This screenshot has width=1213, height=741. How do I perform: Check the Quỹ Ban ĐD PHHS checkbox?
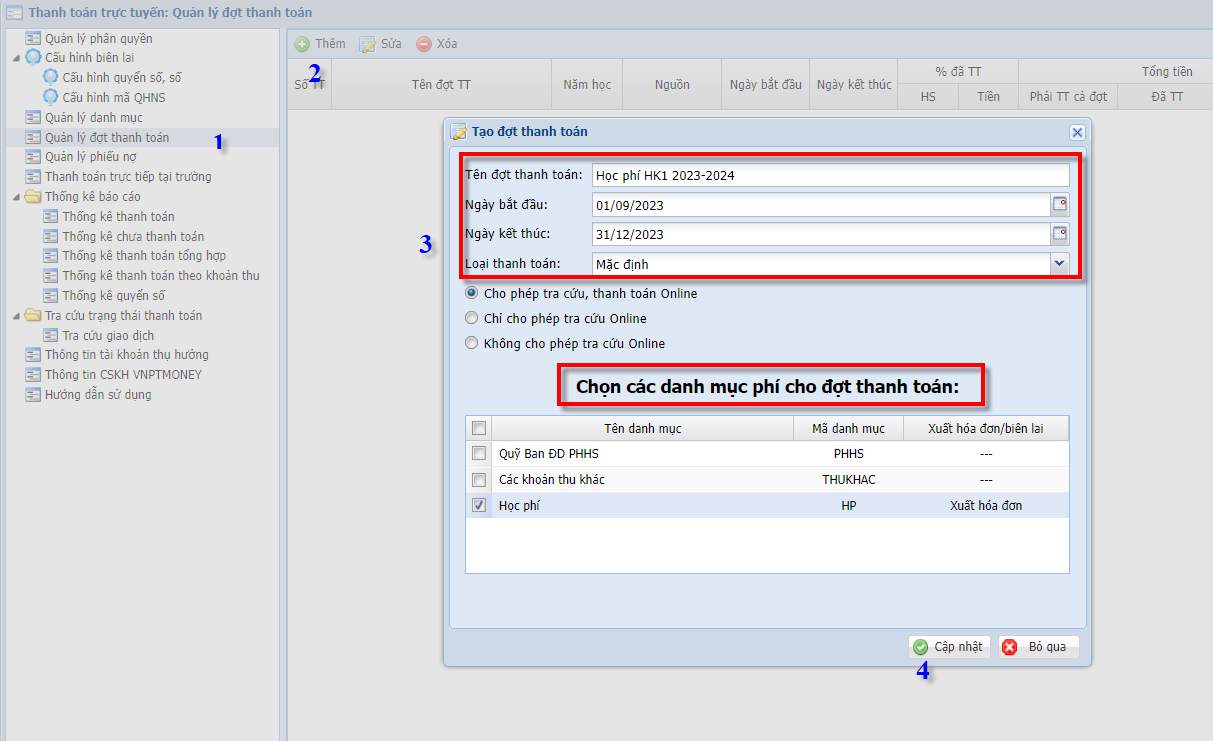point(479,454)
